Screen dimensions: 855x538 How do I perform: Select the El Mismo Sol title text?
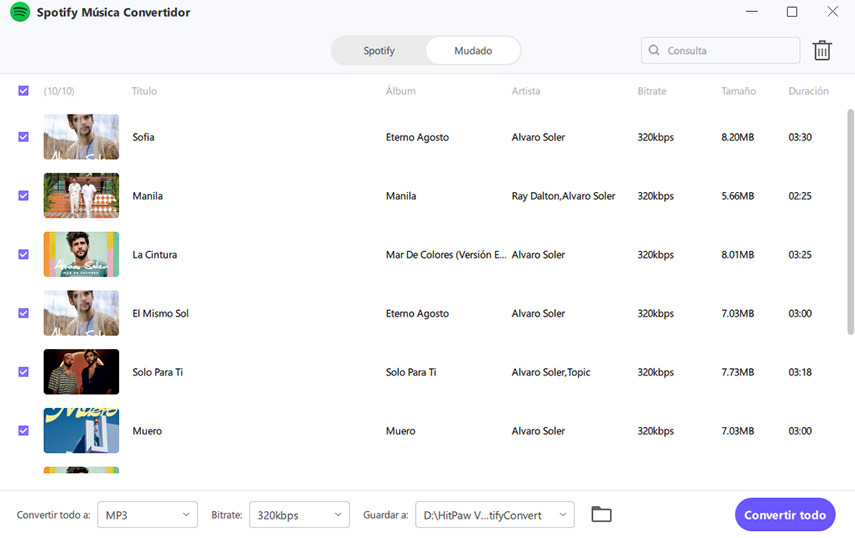(x=160, y=313)
